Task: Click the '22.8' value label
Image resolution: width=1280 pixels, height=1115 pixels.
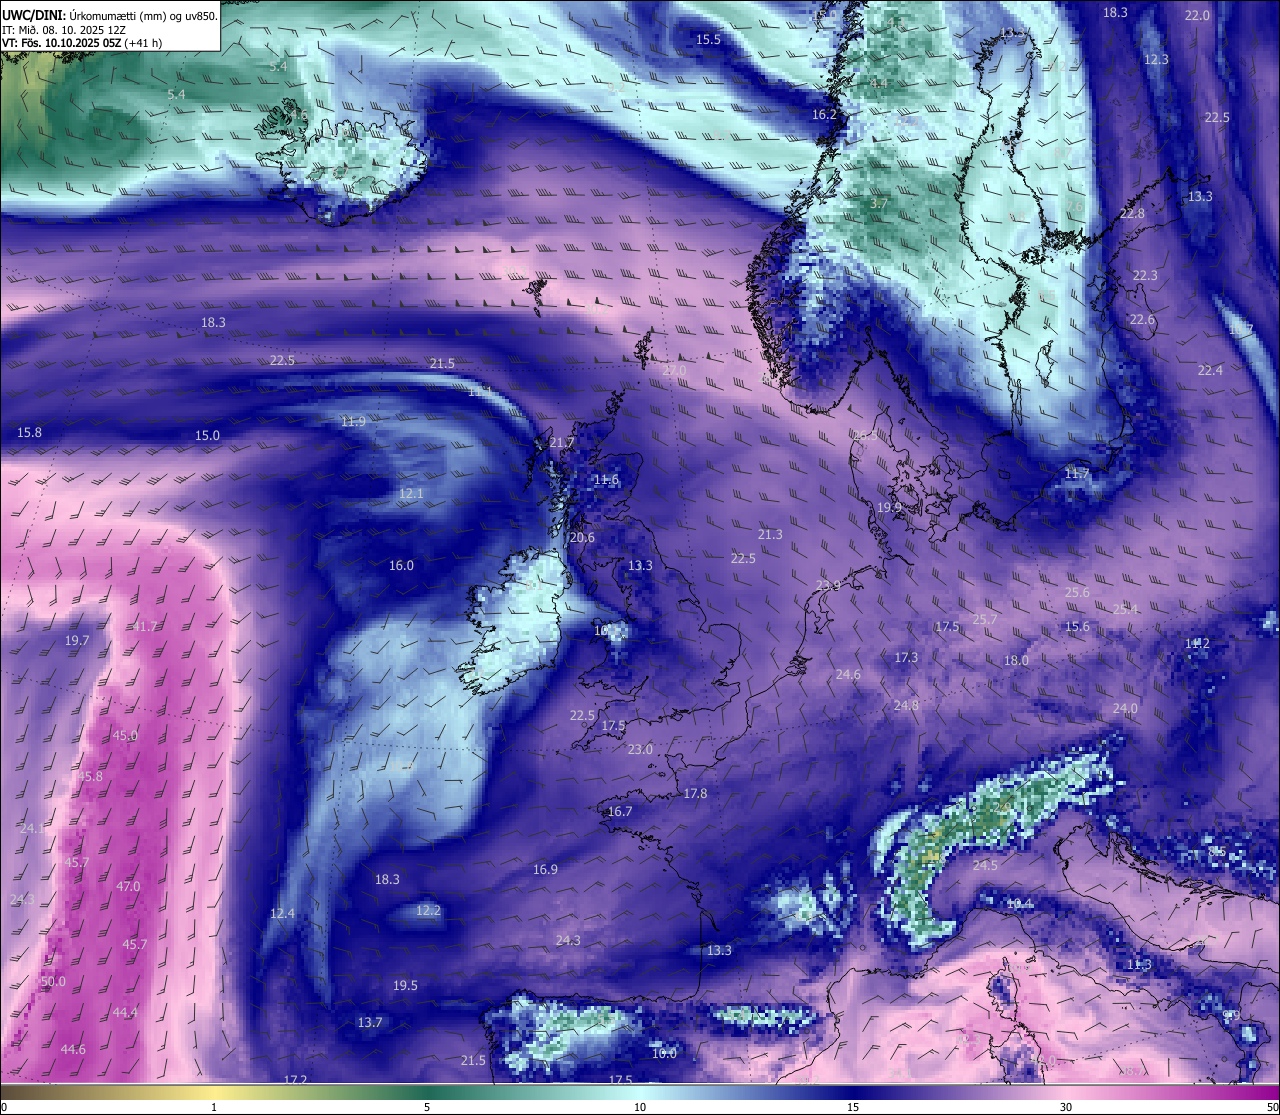Action: pyautogui.click(x=1132, y=214)
